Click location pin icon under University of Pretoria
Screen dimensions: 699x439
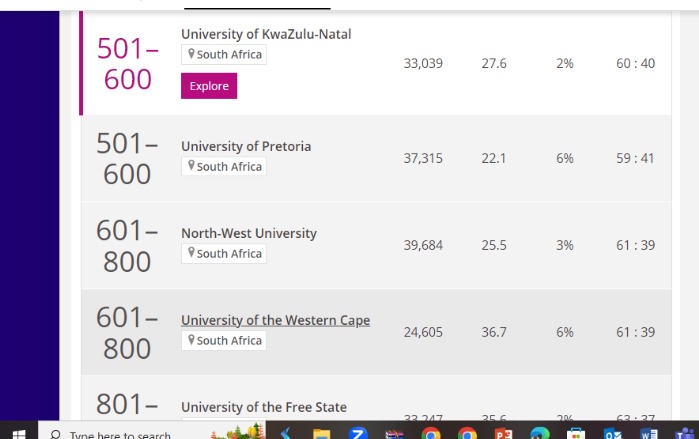tap(191, 167)
